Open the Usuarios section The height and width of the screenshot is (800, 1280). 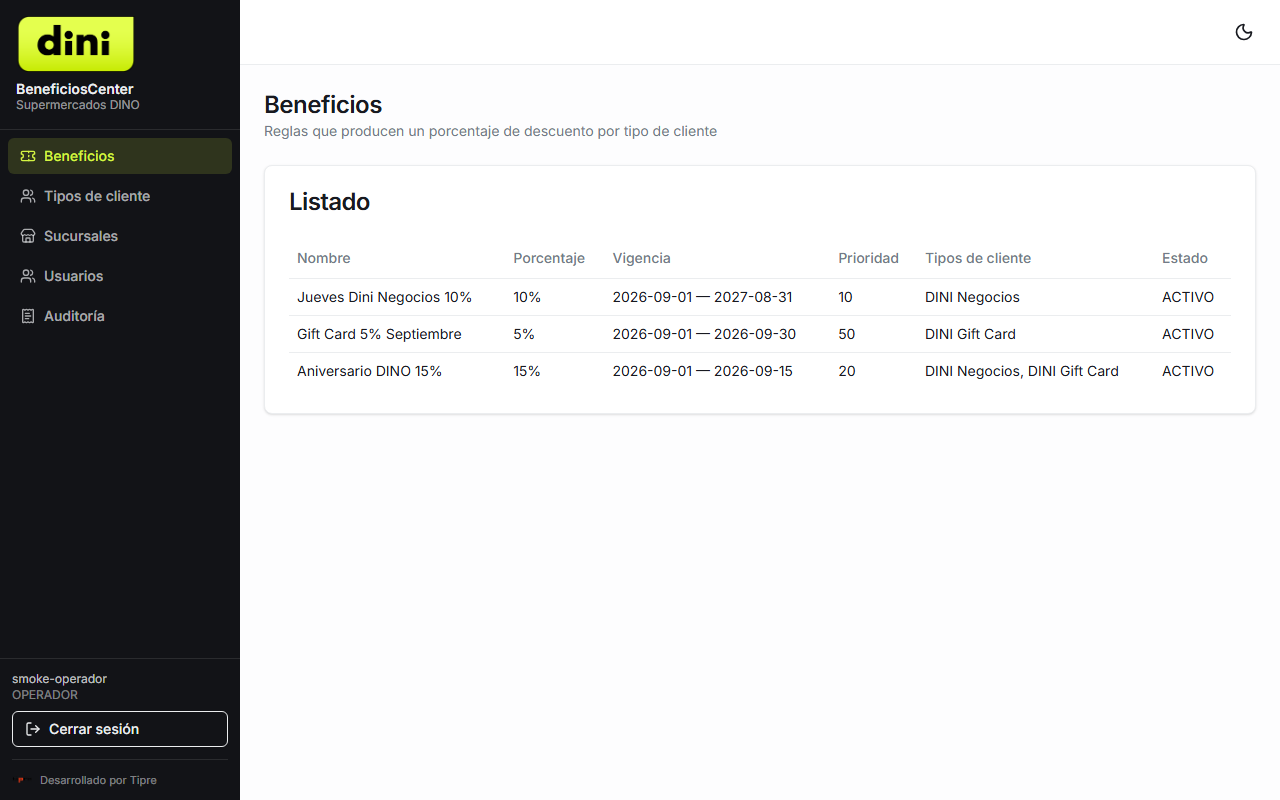coord(120,276)
